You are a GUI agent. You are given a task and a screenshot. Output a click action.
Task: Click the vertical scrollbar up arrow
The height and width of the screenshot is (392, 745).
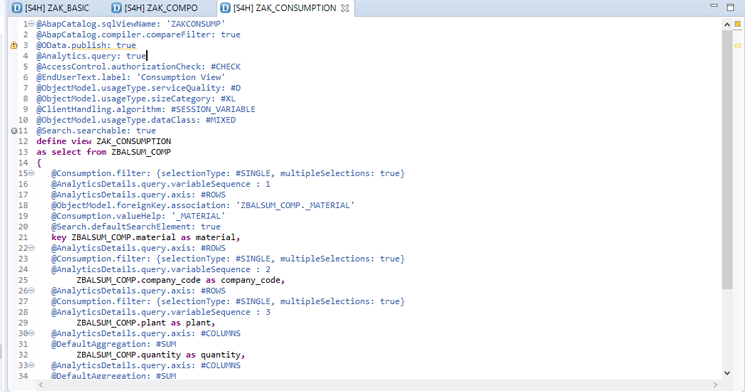pos(727,24)
